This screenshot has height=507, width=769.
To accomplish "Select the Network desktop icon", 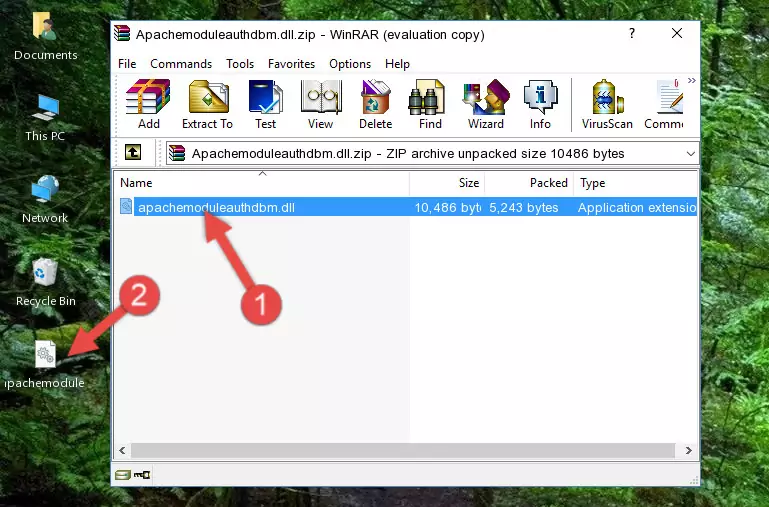I will 45,199.
